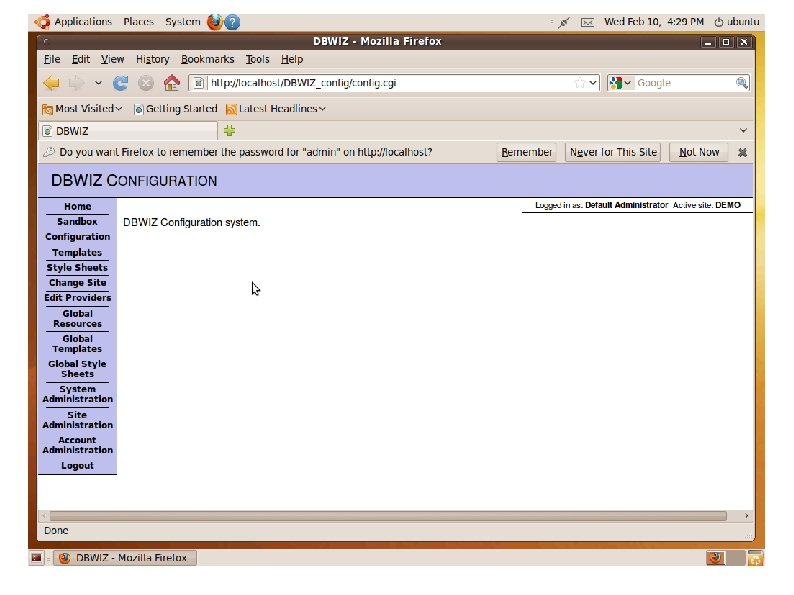Screen dimensions: 794x595
Task: Open the URL bar history dropdown
Action: click(593, 83)
